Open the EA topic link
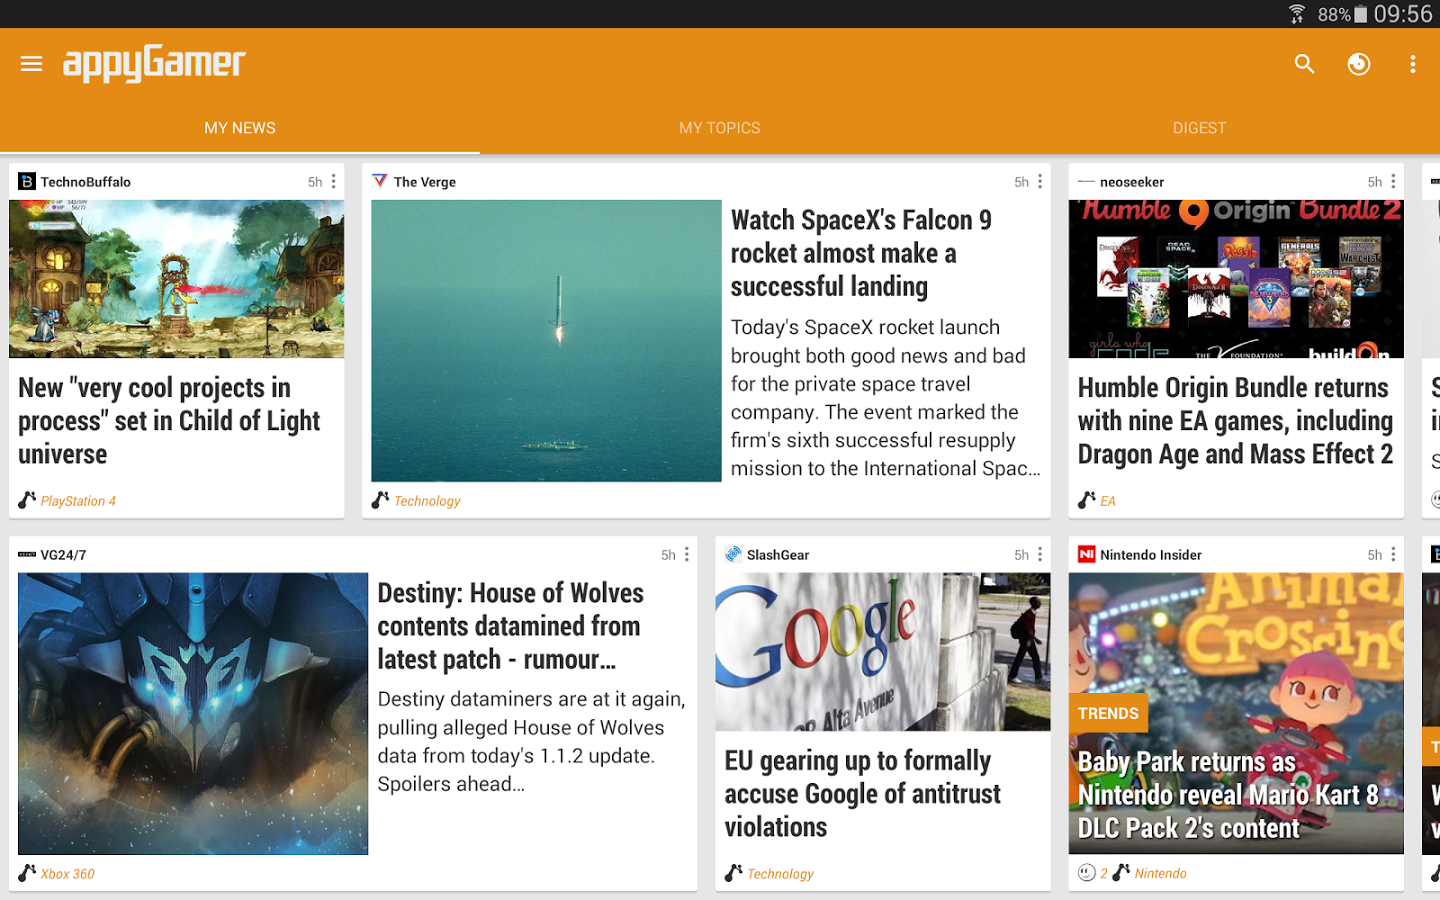Viewport: 1440px width, 900px height. [1108, 501]
